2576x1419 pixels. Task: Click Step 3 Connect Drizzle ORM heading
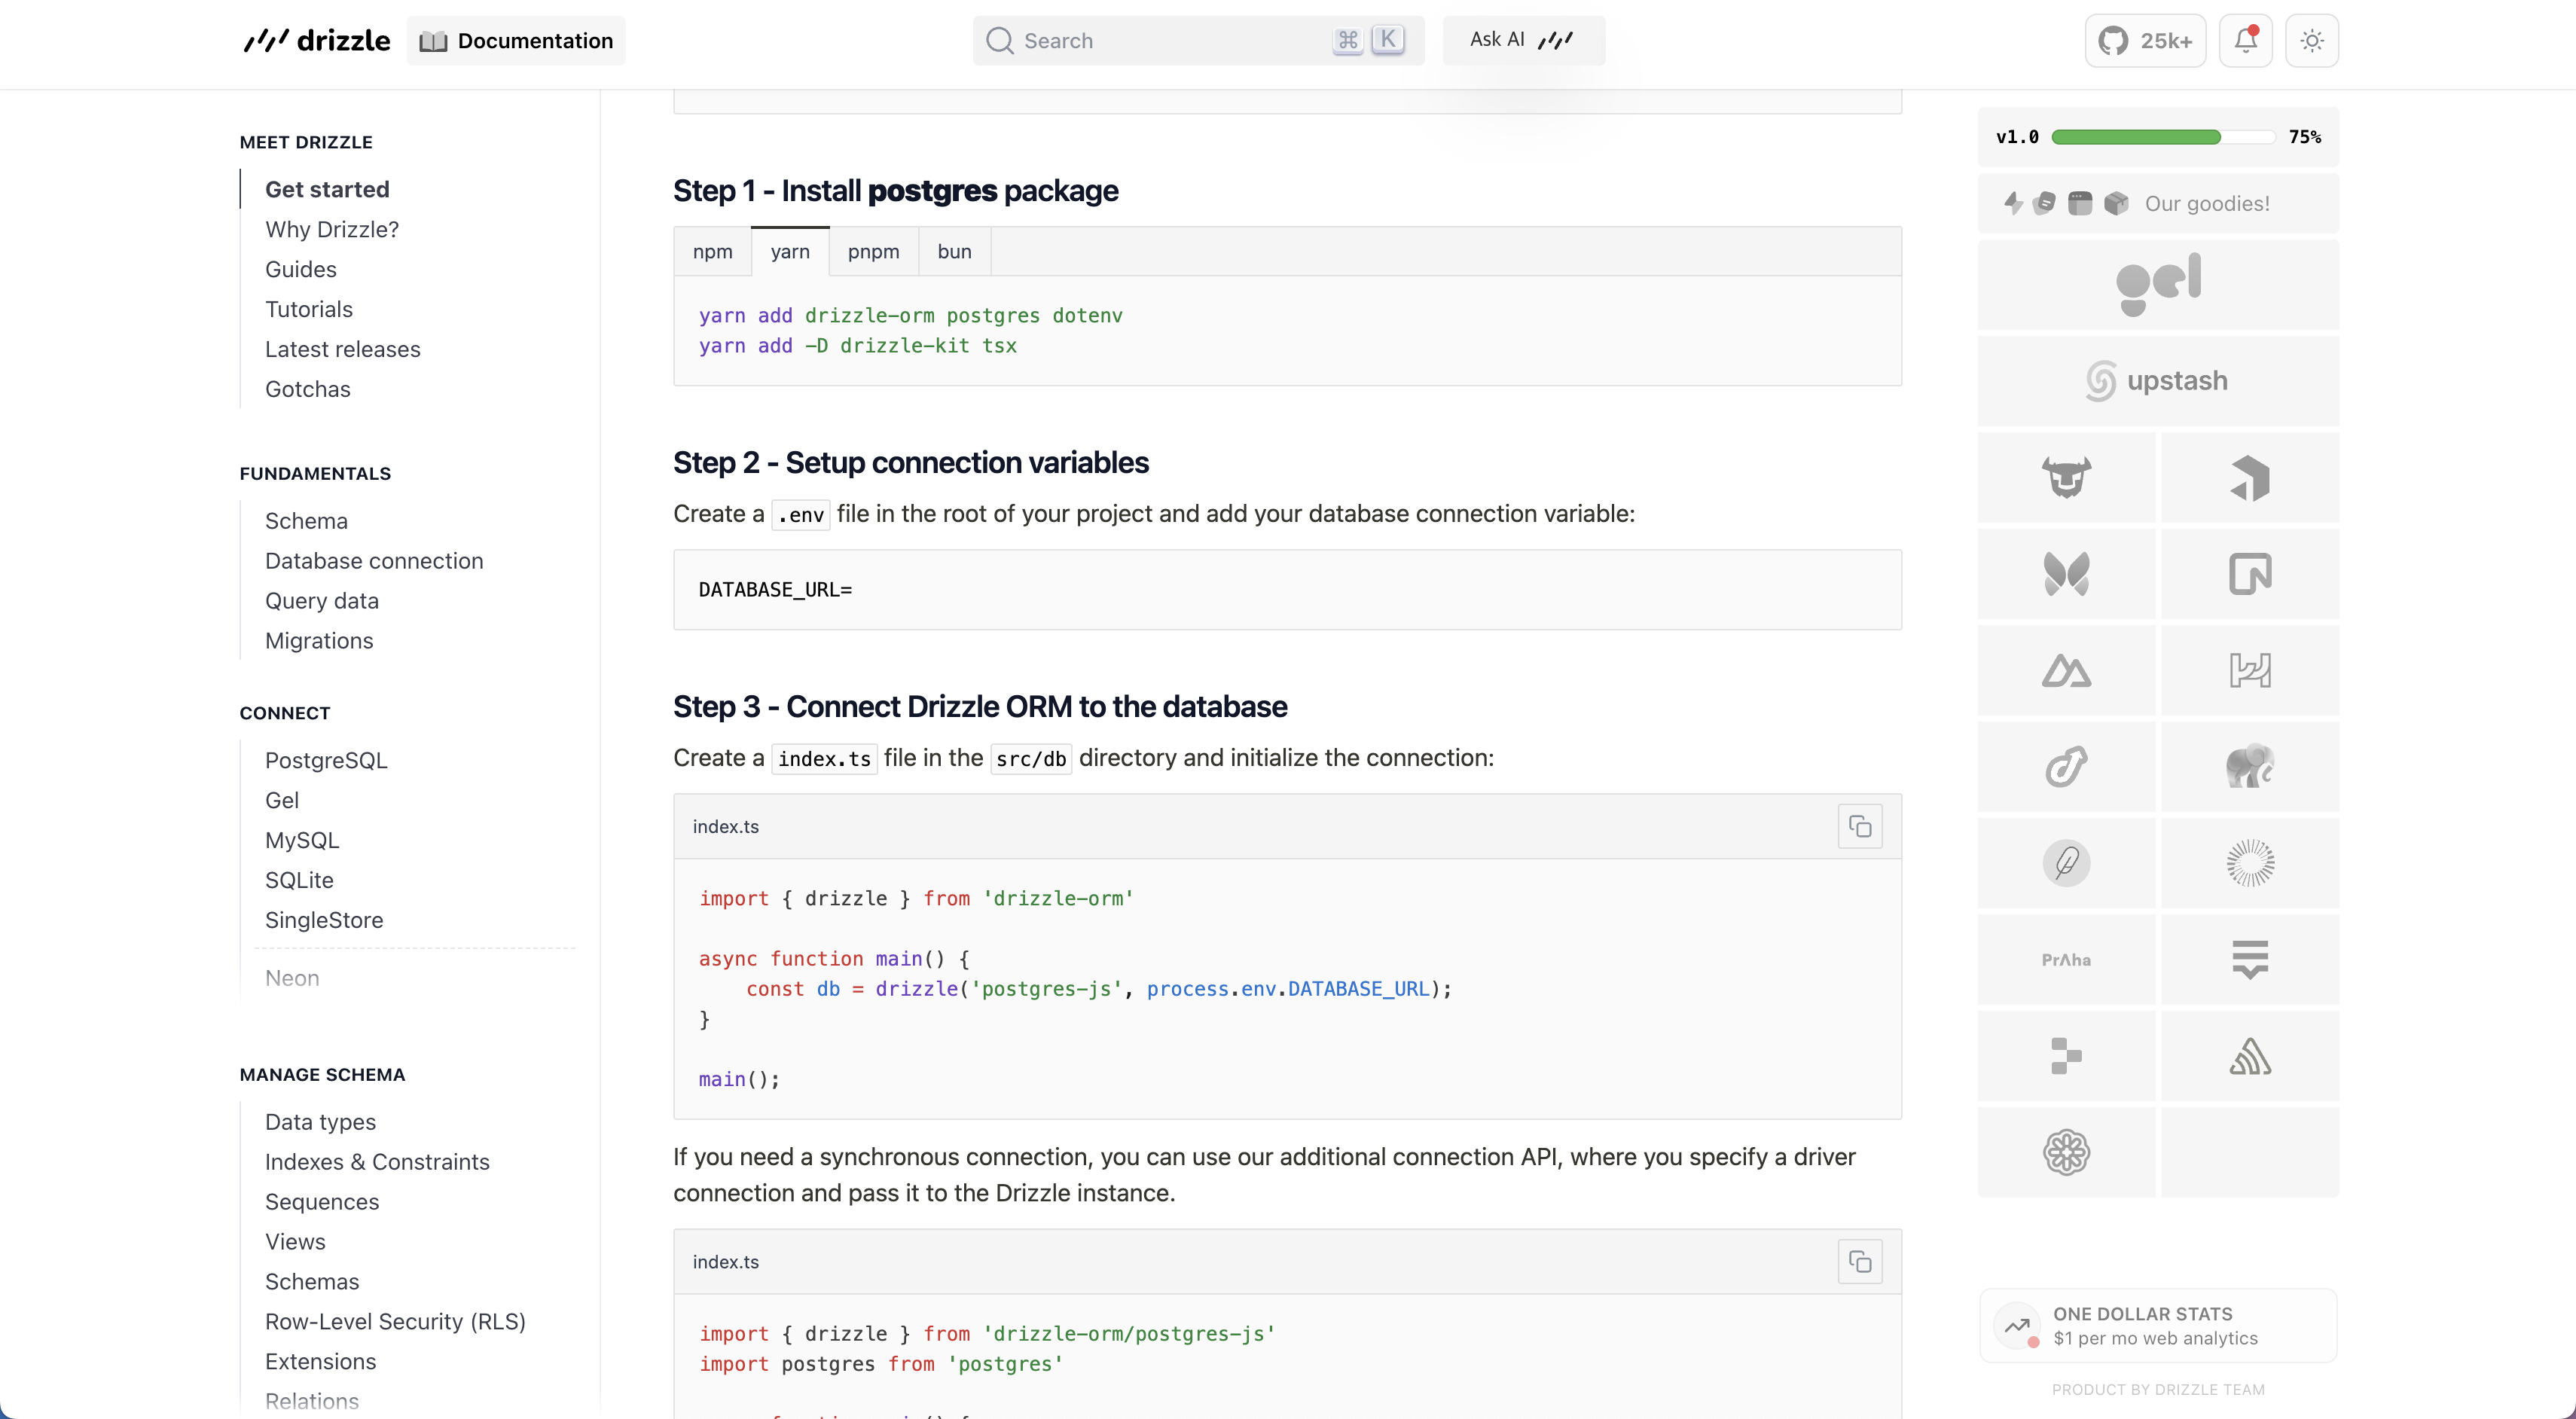point(980,707)
